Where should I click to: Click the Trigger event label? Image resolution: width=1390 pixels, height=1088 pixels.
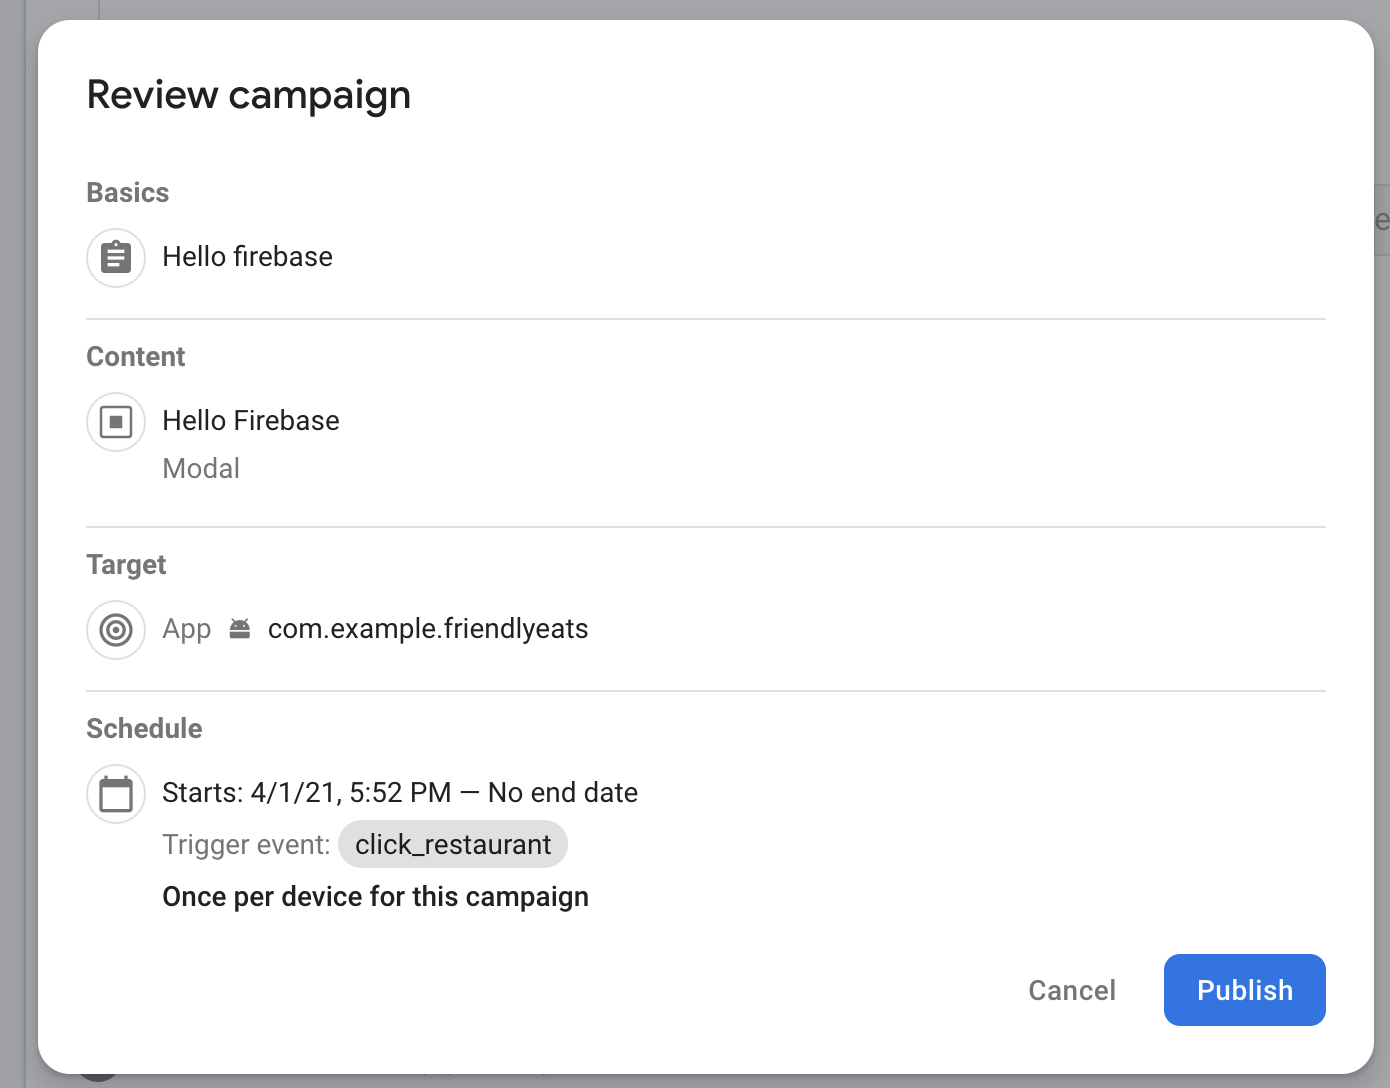(x=246, y=845)
